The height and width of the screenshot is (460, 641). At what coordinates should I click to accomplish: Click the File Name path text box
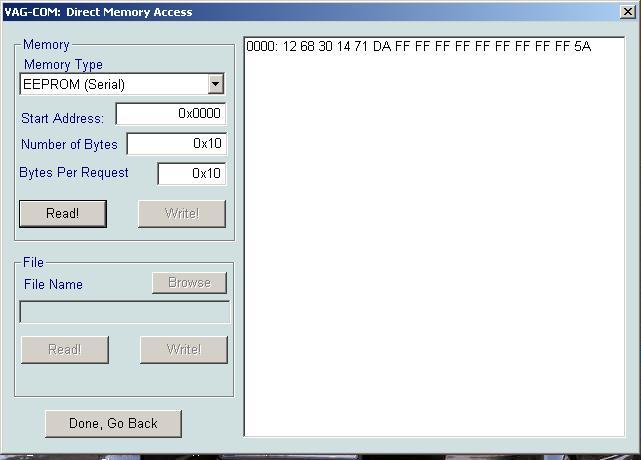click(125, 312)
